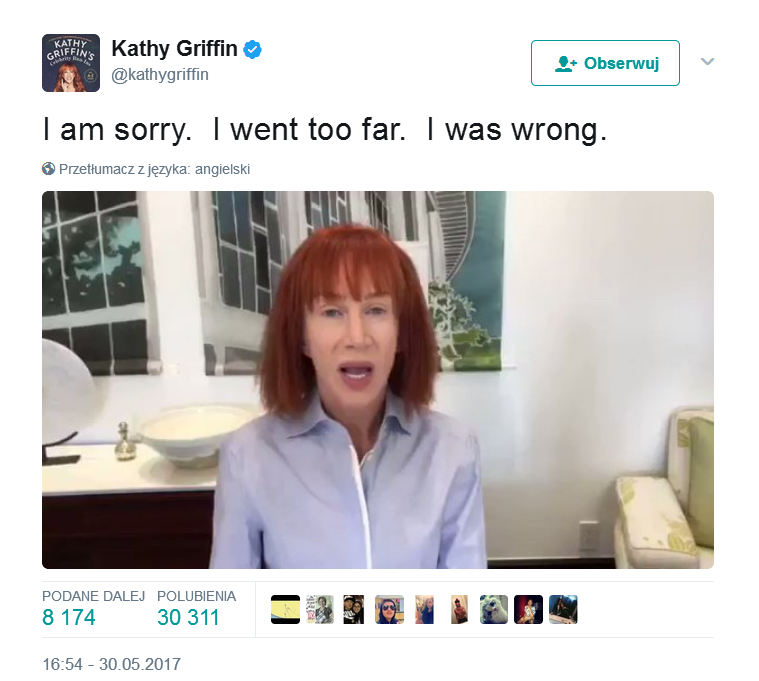
Task: Open the dark blue last liker avatar
Action: (563, 609)
